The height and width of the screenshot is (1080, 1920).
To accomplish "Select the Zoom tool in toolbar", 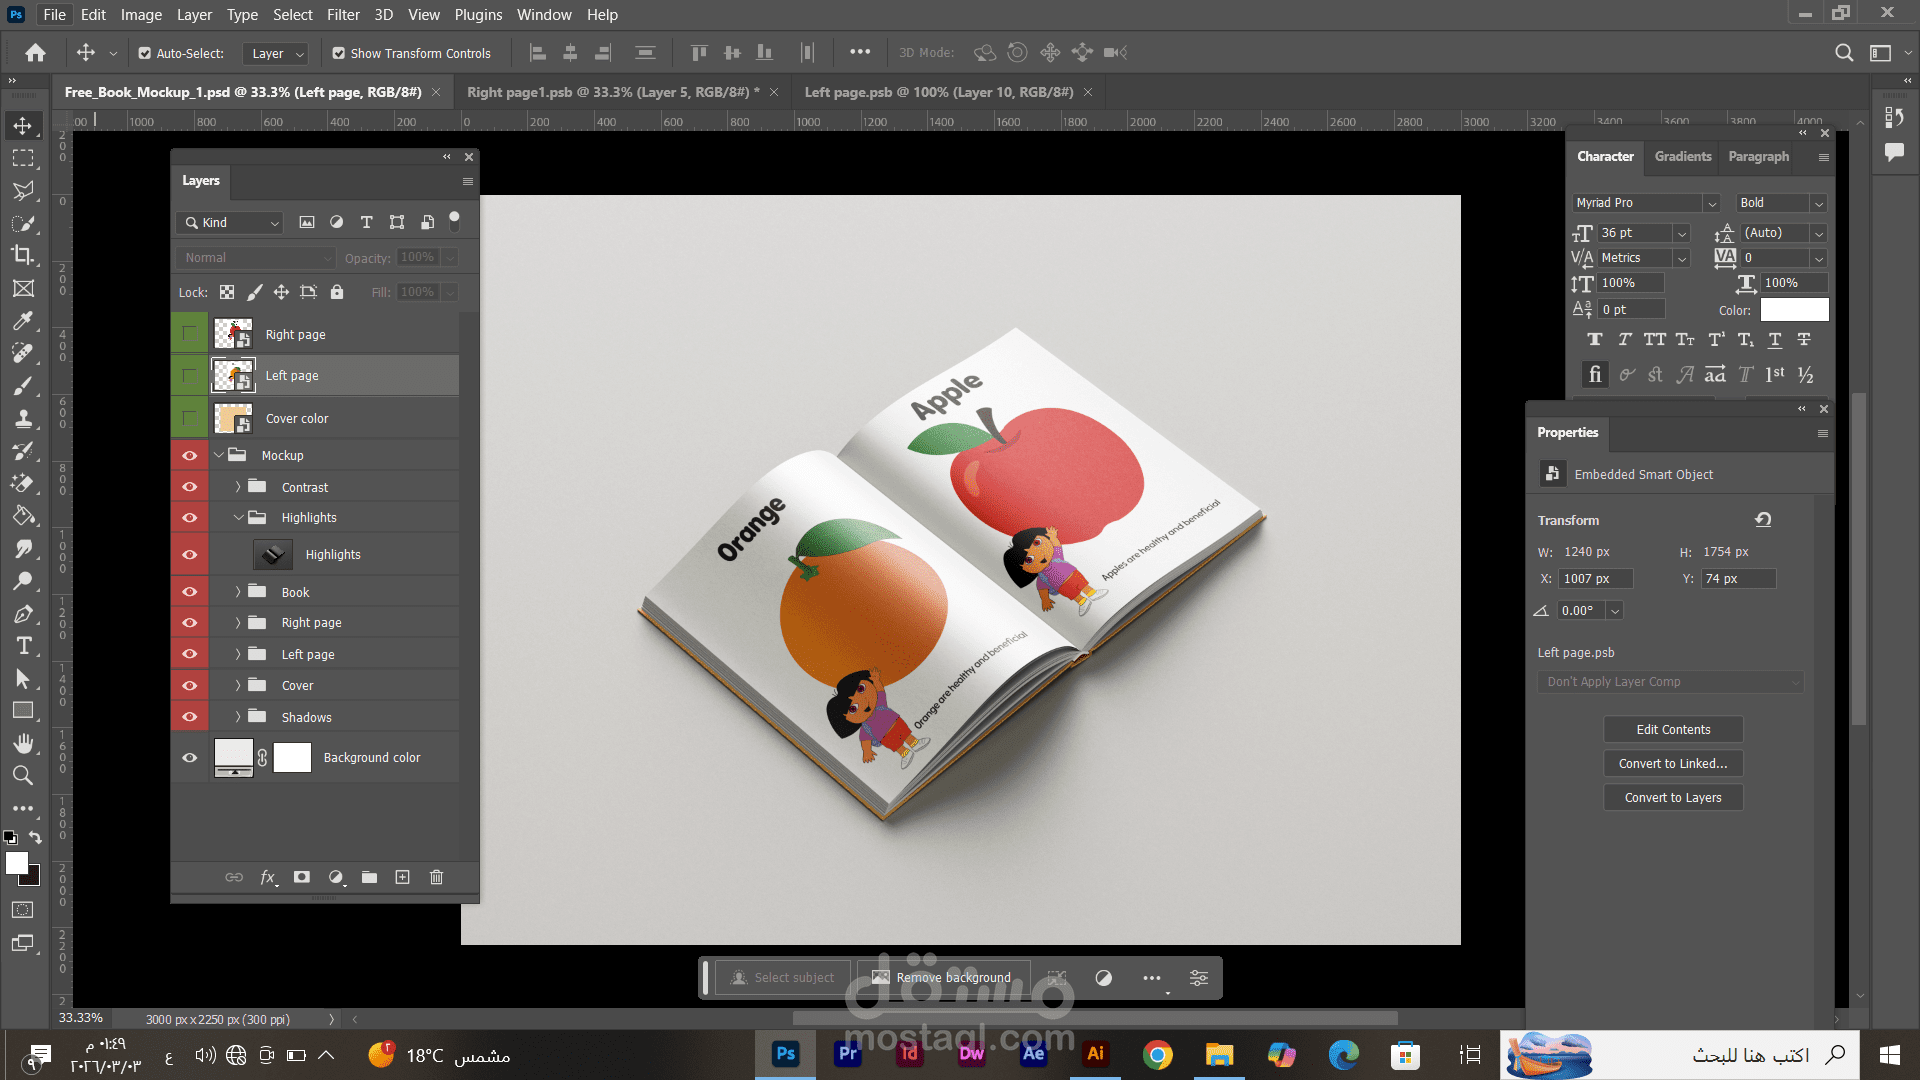I will coord(22,775).
